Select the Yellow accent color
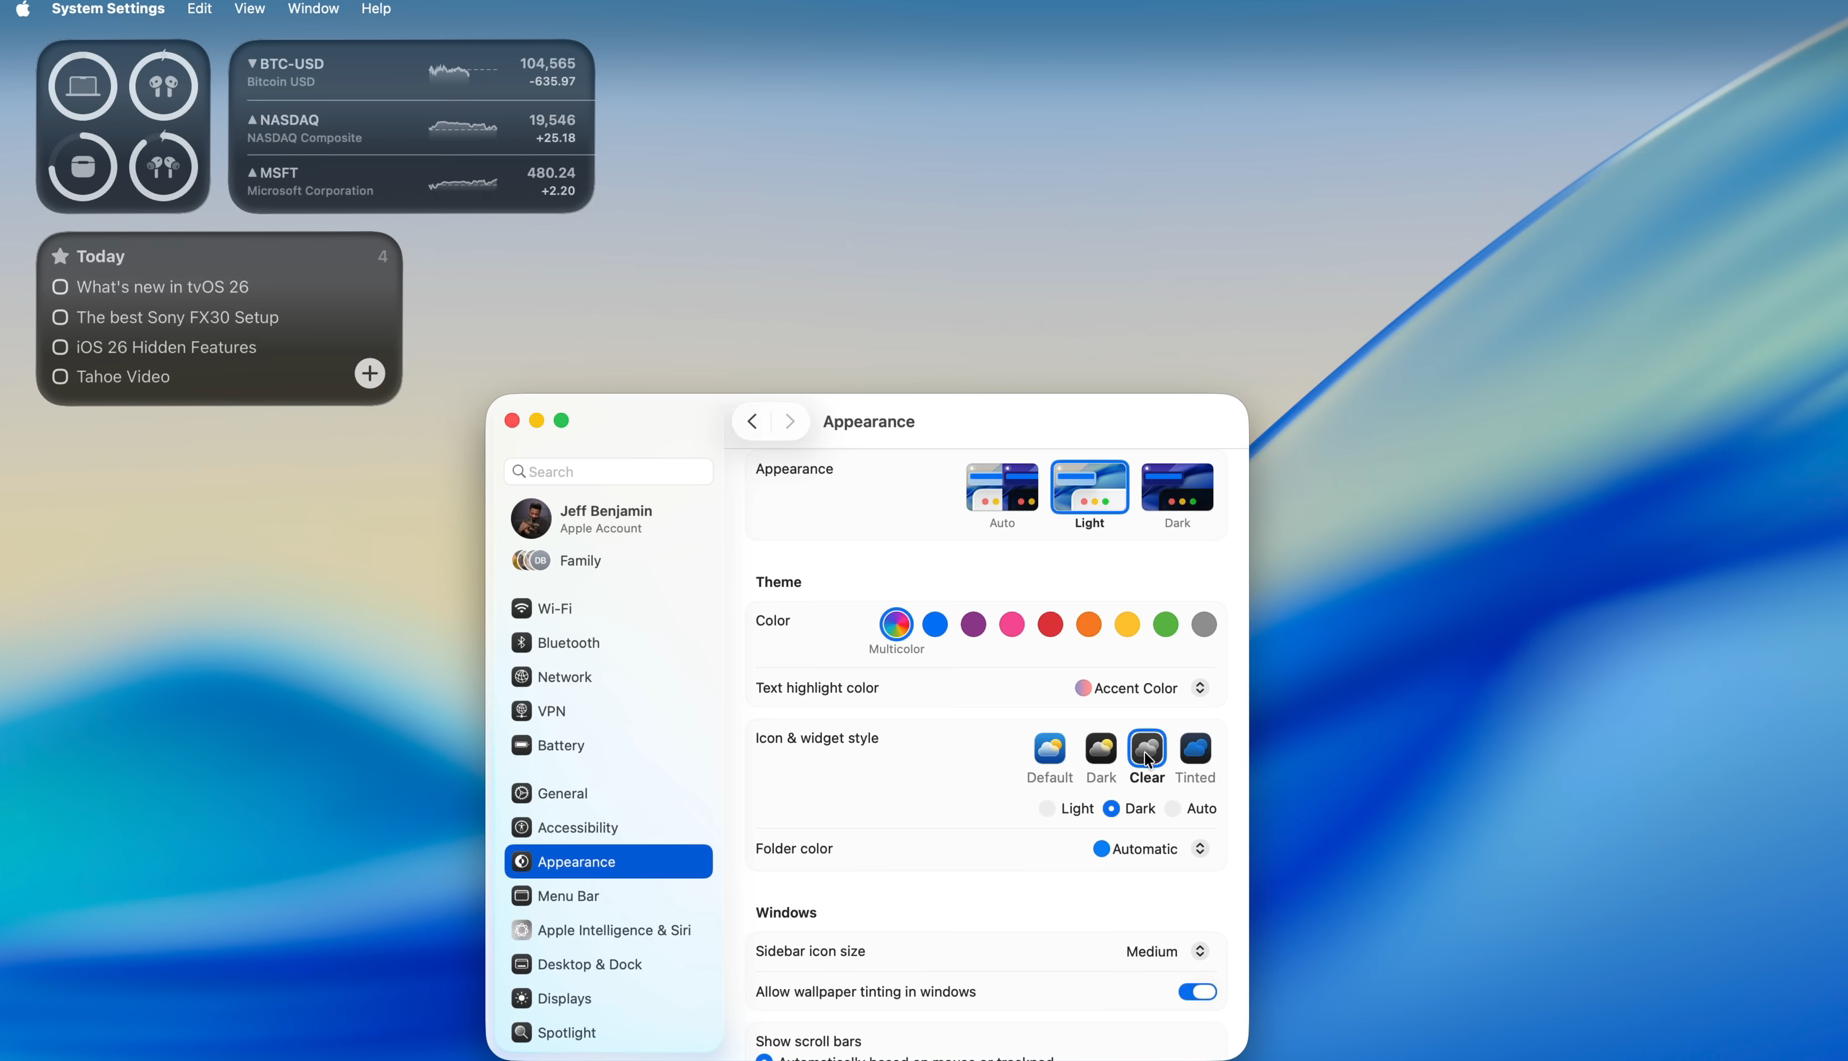Image resolution: width=1848 pixels, height=1061 pixels. point(1127,624)
